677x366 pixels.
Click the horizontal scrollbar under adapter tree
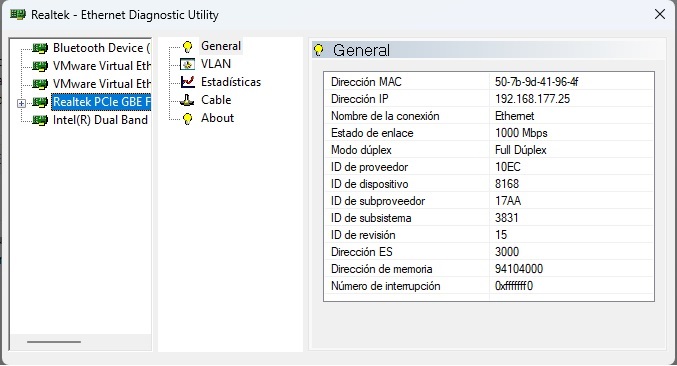54,342
